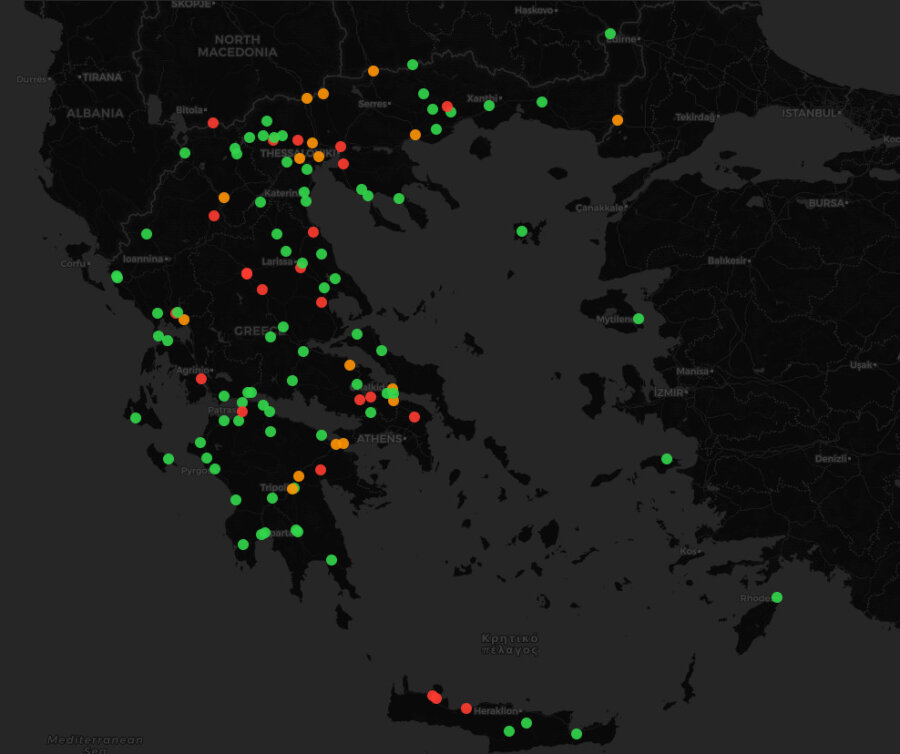Click the ATHENS city label
The image size is (900, 754).
point(379,439)
